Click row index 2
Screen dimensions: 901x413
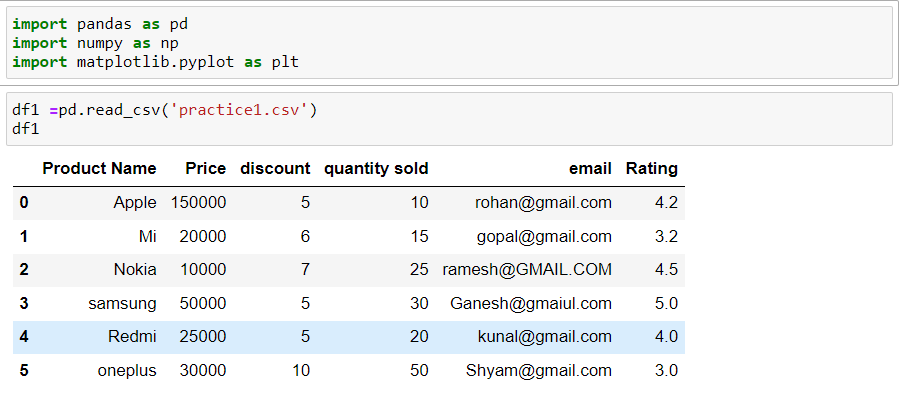pyautogui.click(x=24, y=269)
